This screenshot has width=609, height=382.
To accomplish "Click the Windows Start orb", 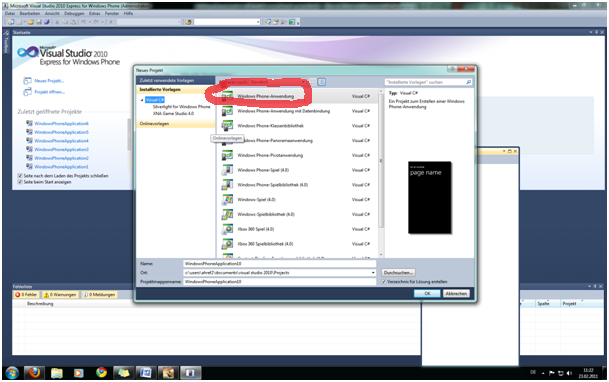I will pyautogui.click(x=12, y=373).
